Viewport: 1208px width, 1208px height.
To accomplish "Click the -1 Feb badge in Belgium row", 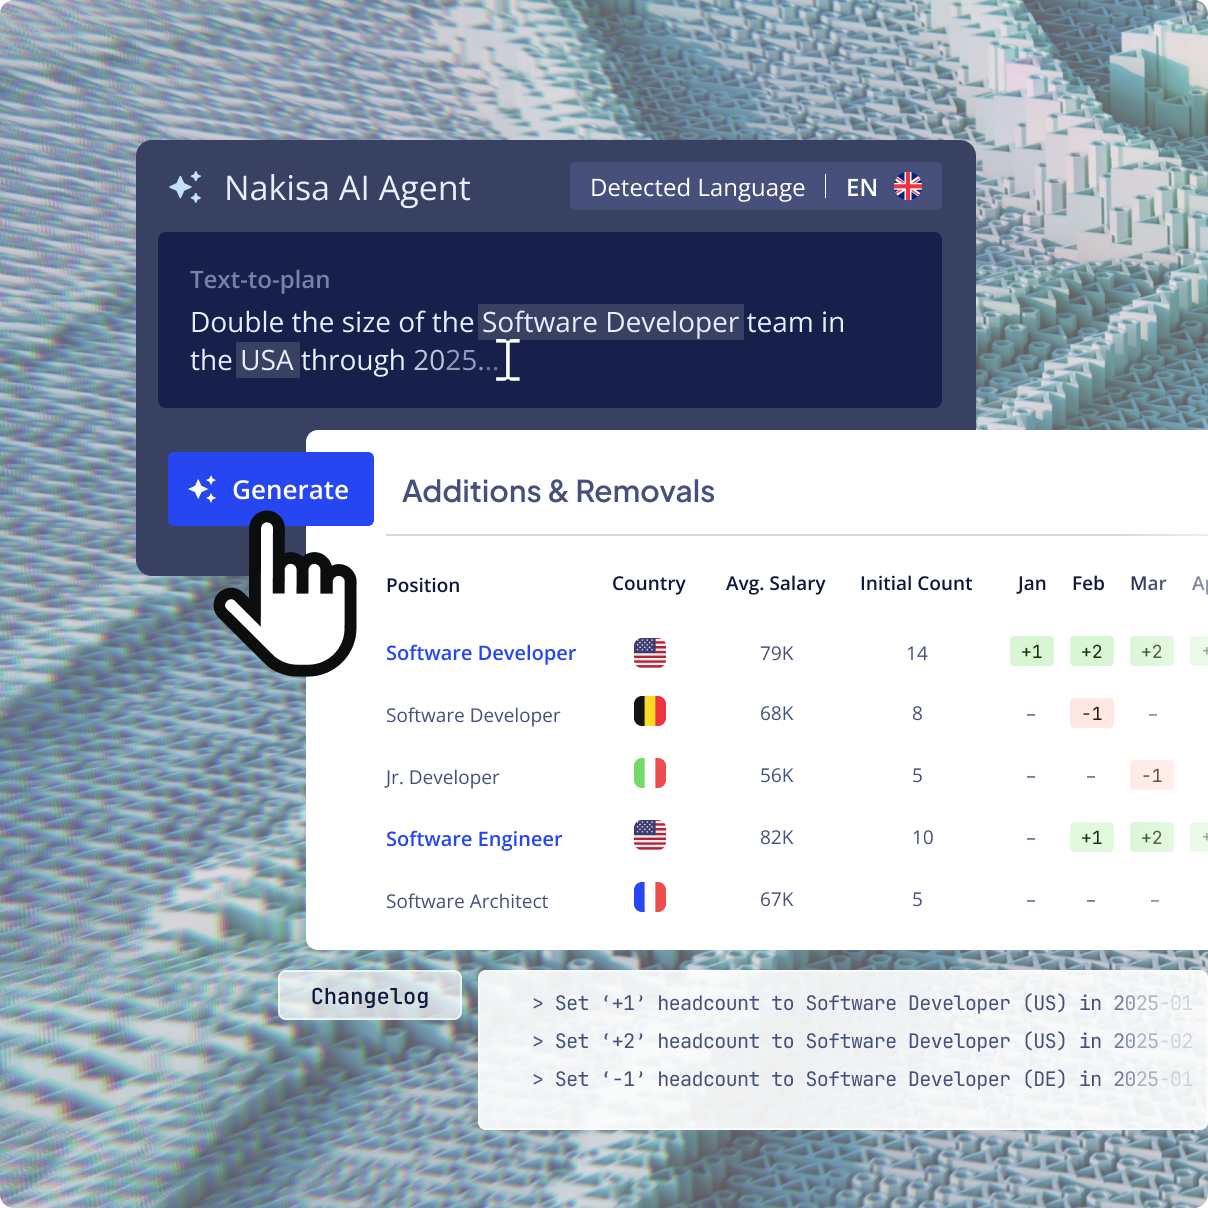I will 1092,713.
